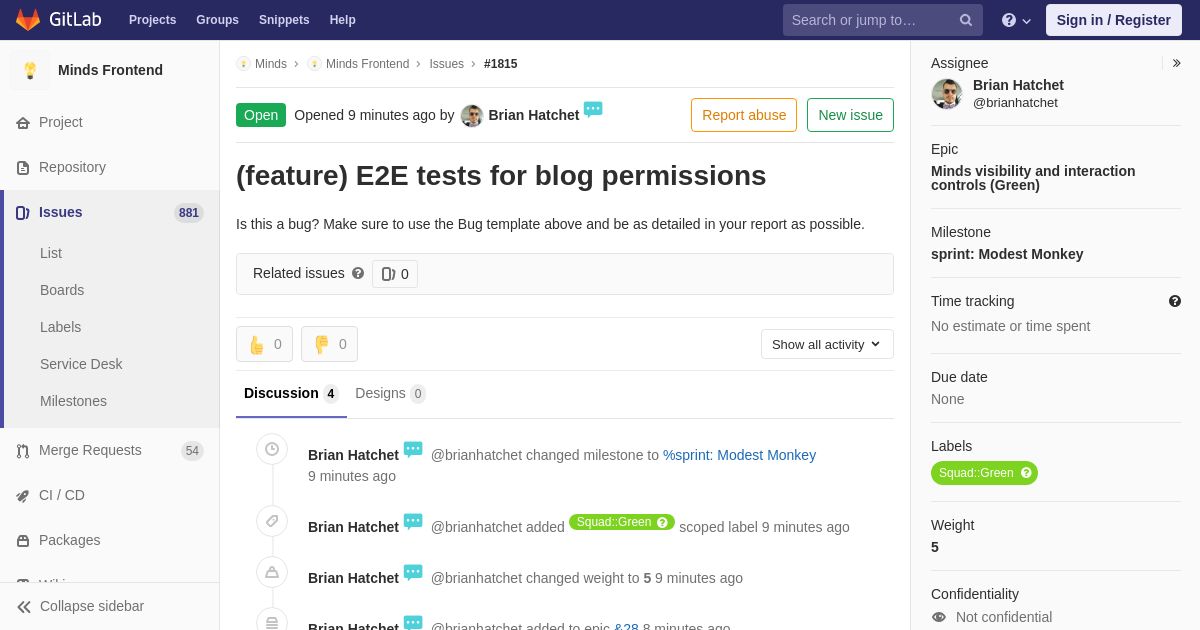Open the Projects menu in the top bar
1200x630 pixels.
pyautogui.click(x=152, y=20)
